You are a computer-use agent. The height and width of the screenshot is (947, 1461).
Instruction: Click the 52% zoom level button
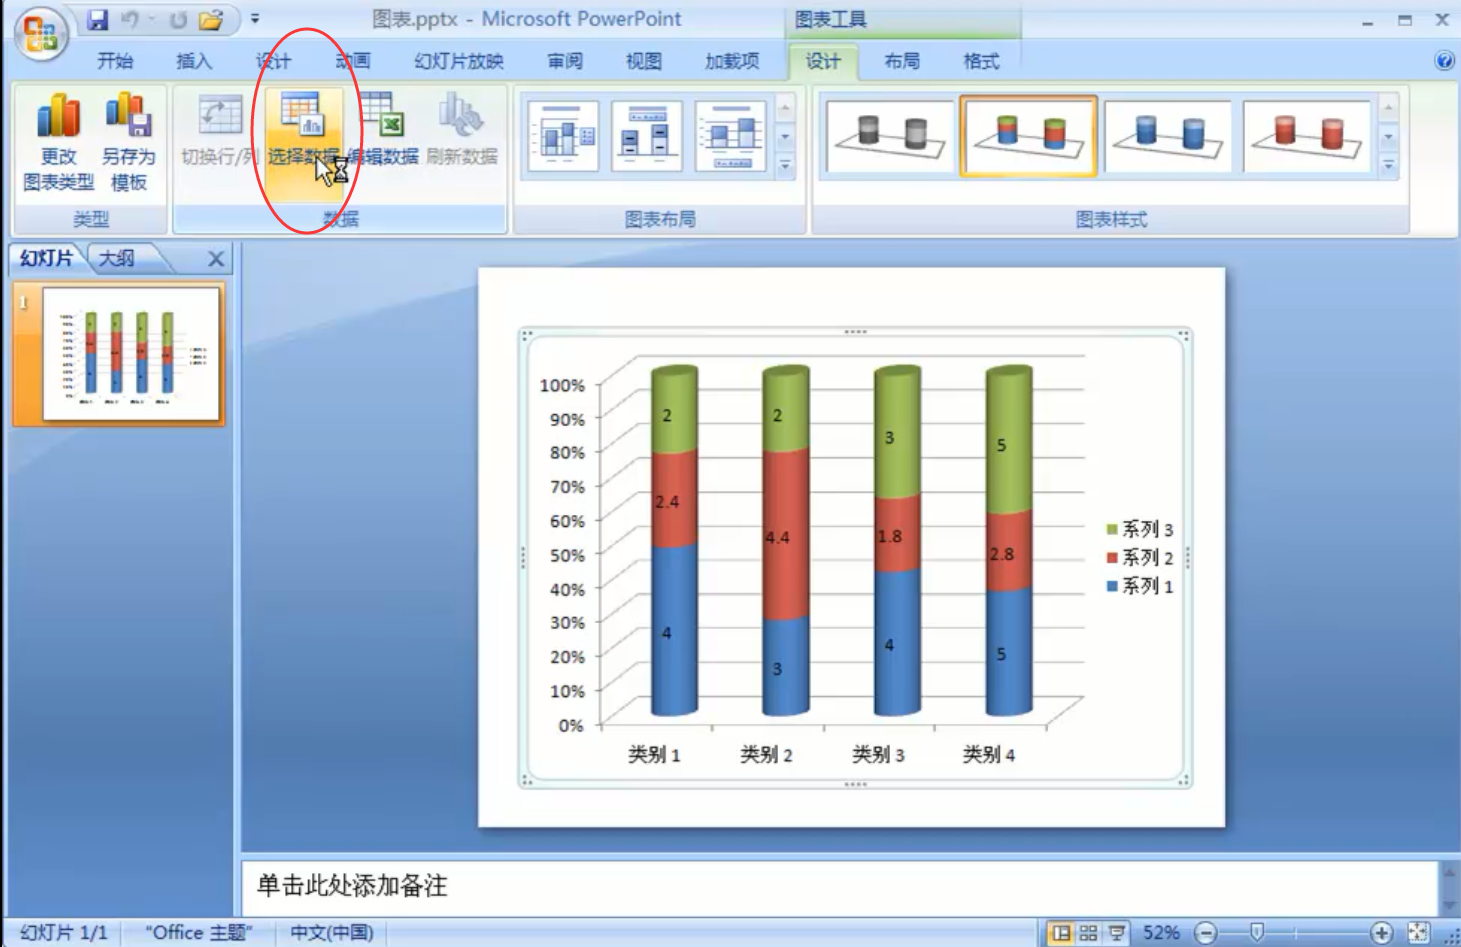click(1161, 933)
